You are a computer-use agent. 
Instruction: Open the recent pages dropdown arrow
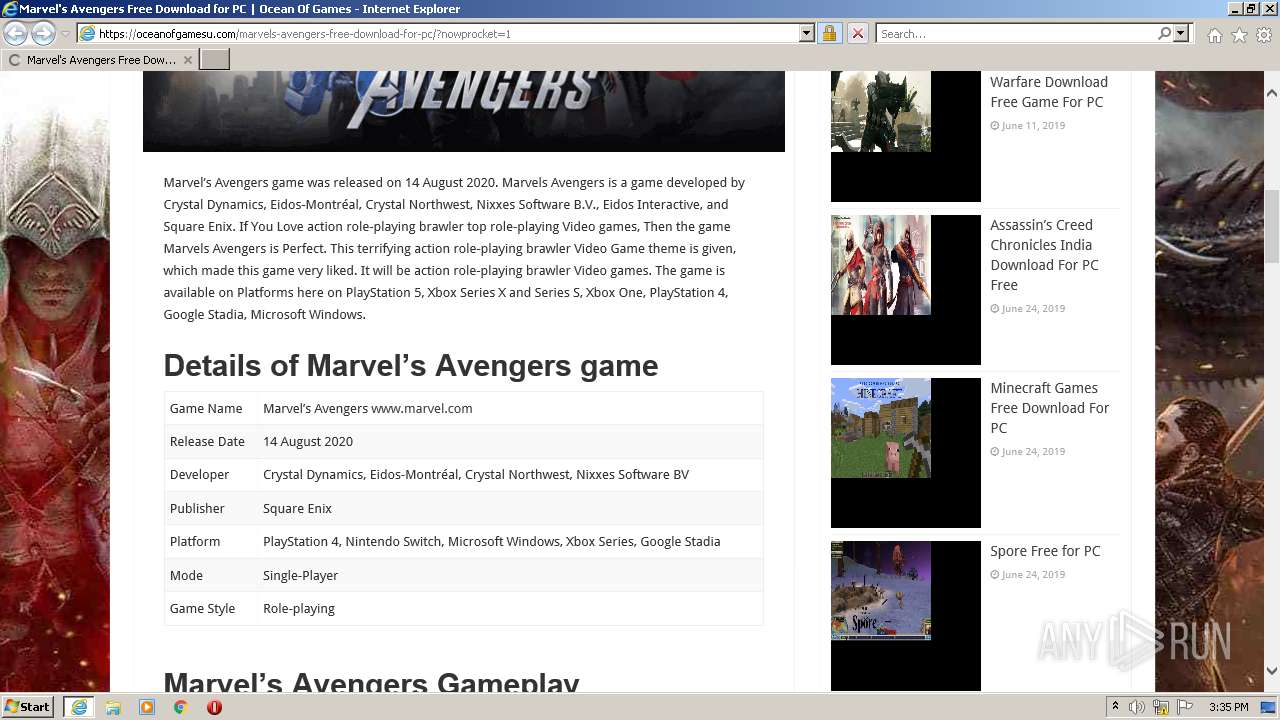tap(65, 34)
